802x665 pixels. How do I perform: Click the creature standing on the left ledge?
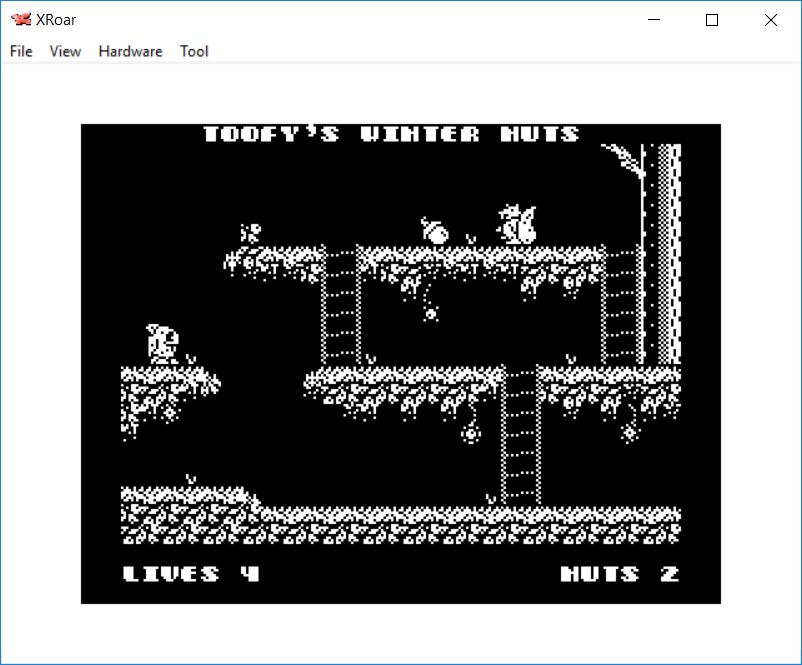[162, 343]
